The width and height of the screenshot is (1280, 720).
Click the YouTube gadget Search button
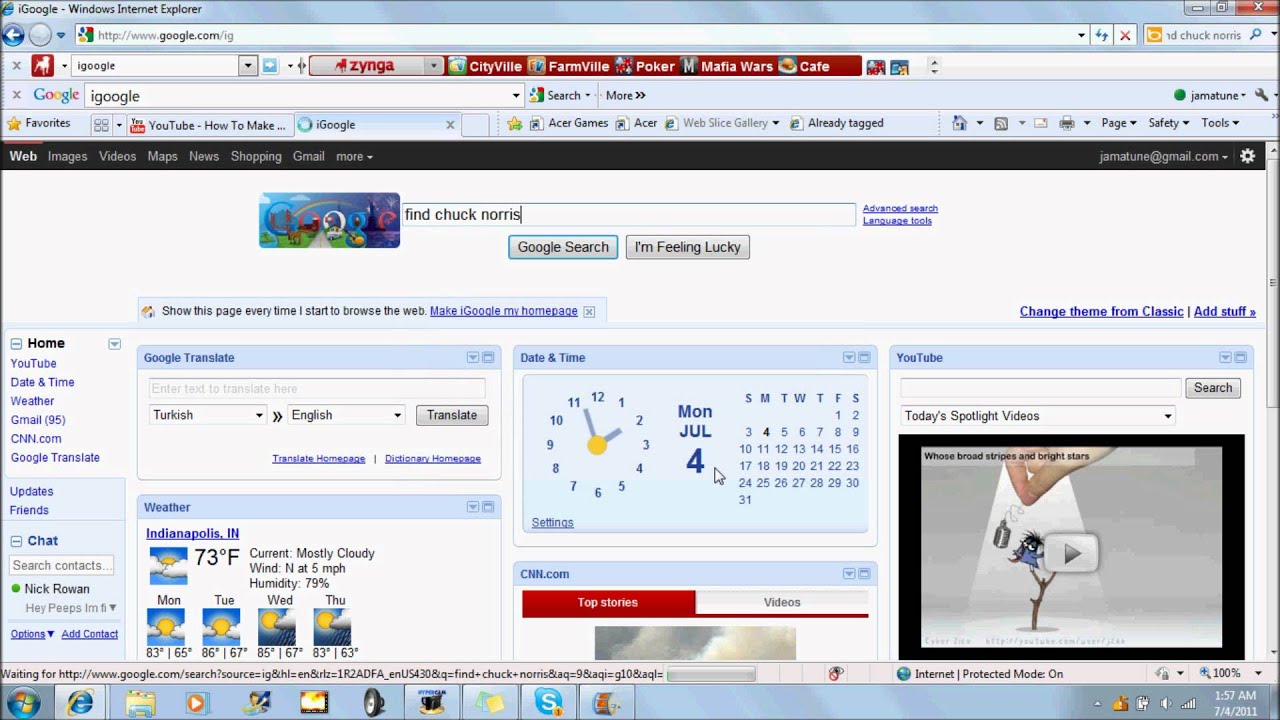(x=1213, y=388)
